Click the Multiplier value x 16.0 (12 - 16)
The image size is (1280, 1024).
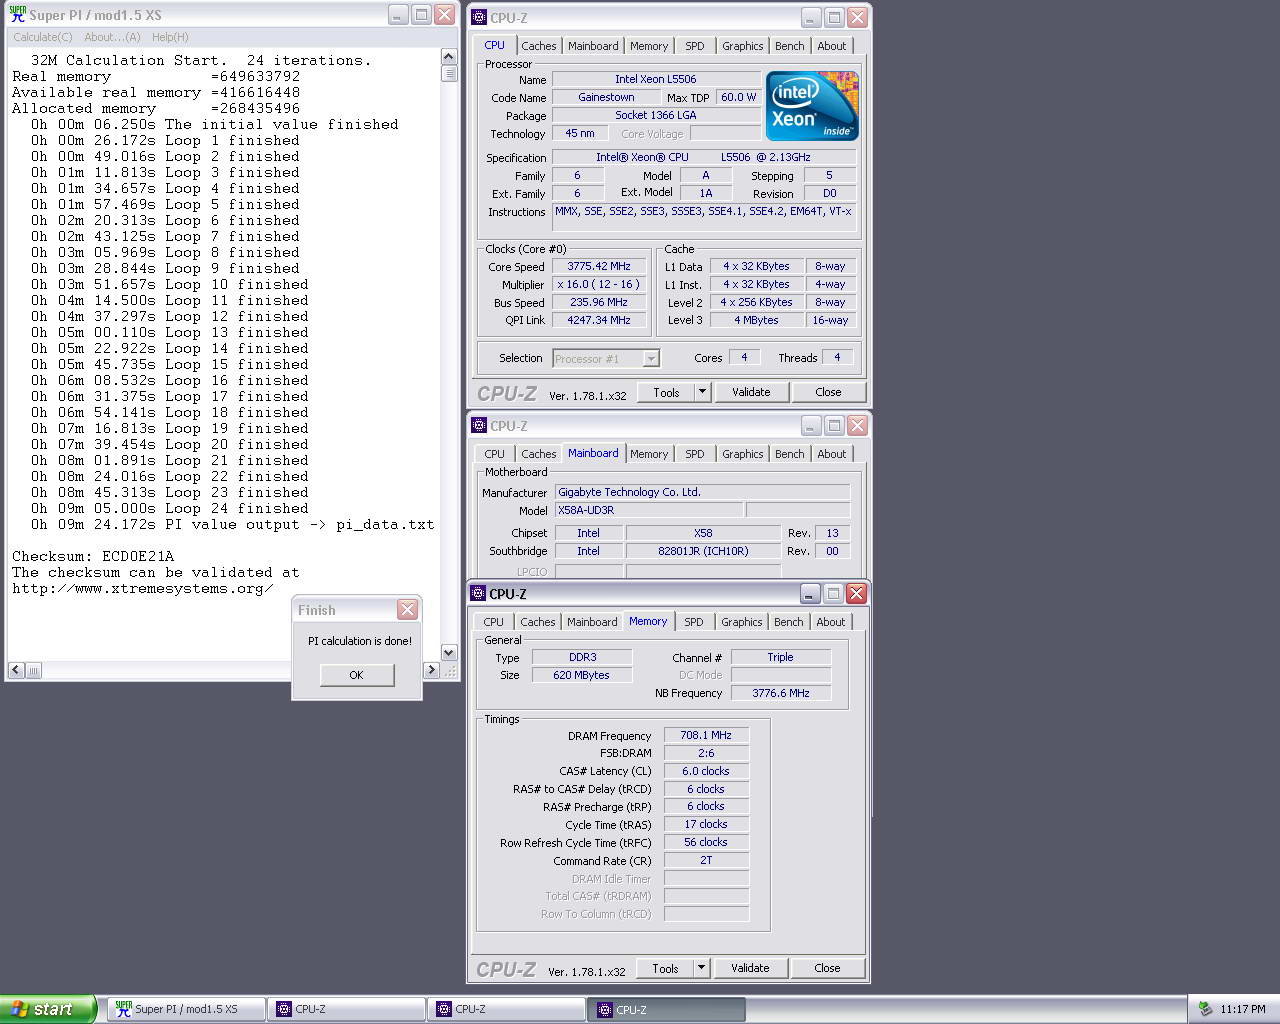coord(600,285)
